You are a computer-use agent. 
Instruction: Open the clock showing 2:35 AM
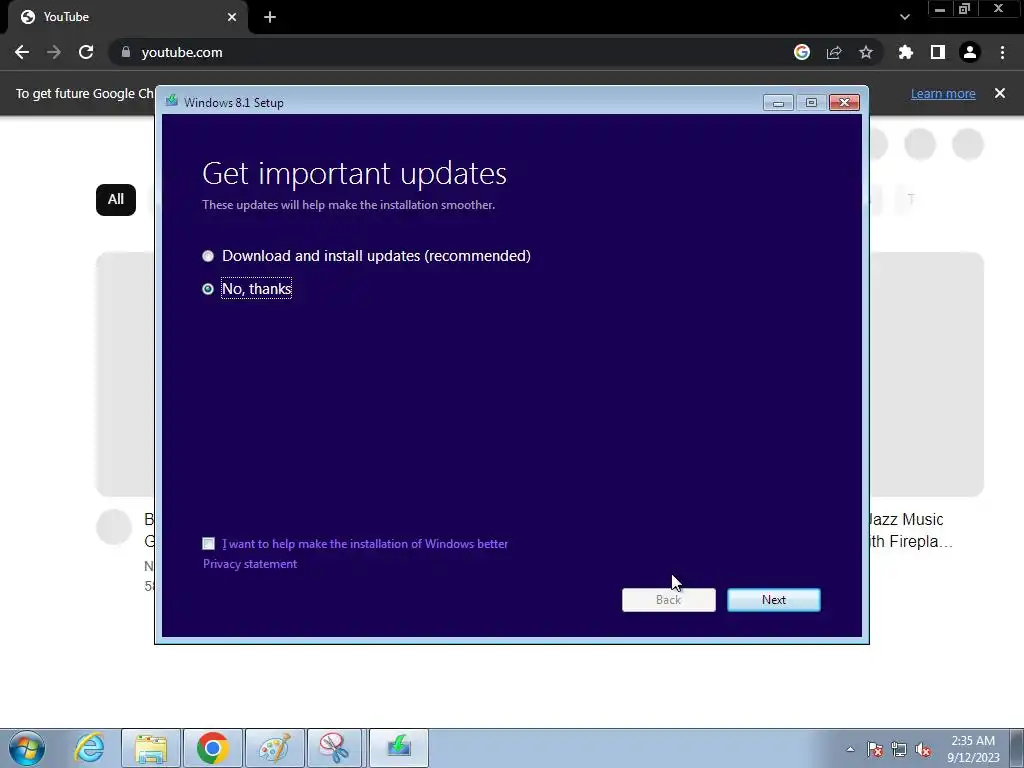click(x=973, y=749)
